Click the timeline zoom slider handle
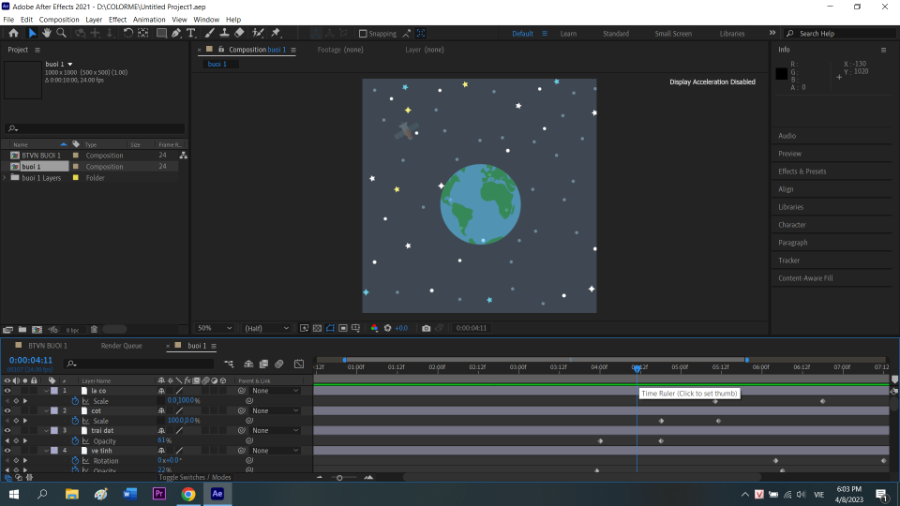900x506 pixels. click(x=339, y=478)
